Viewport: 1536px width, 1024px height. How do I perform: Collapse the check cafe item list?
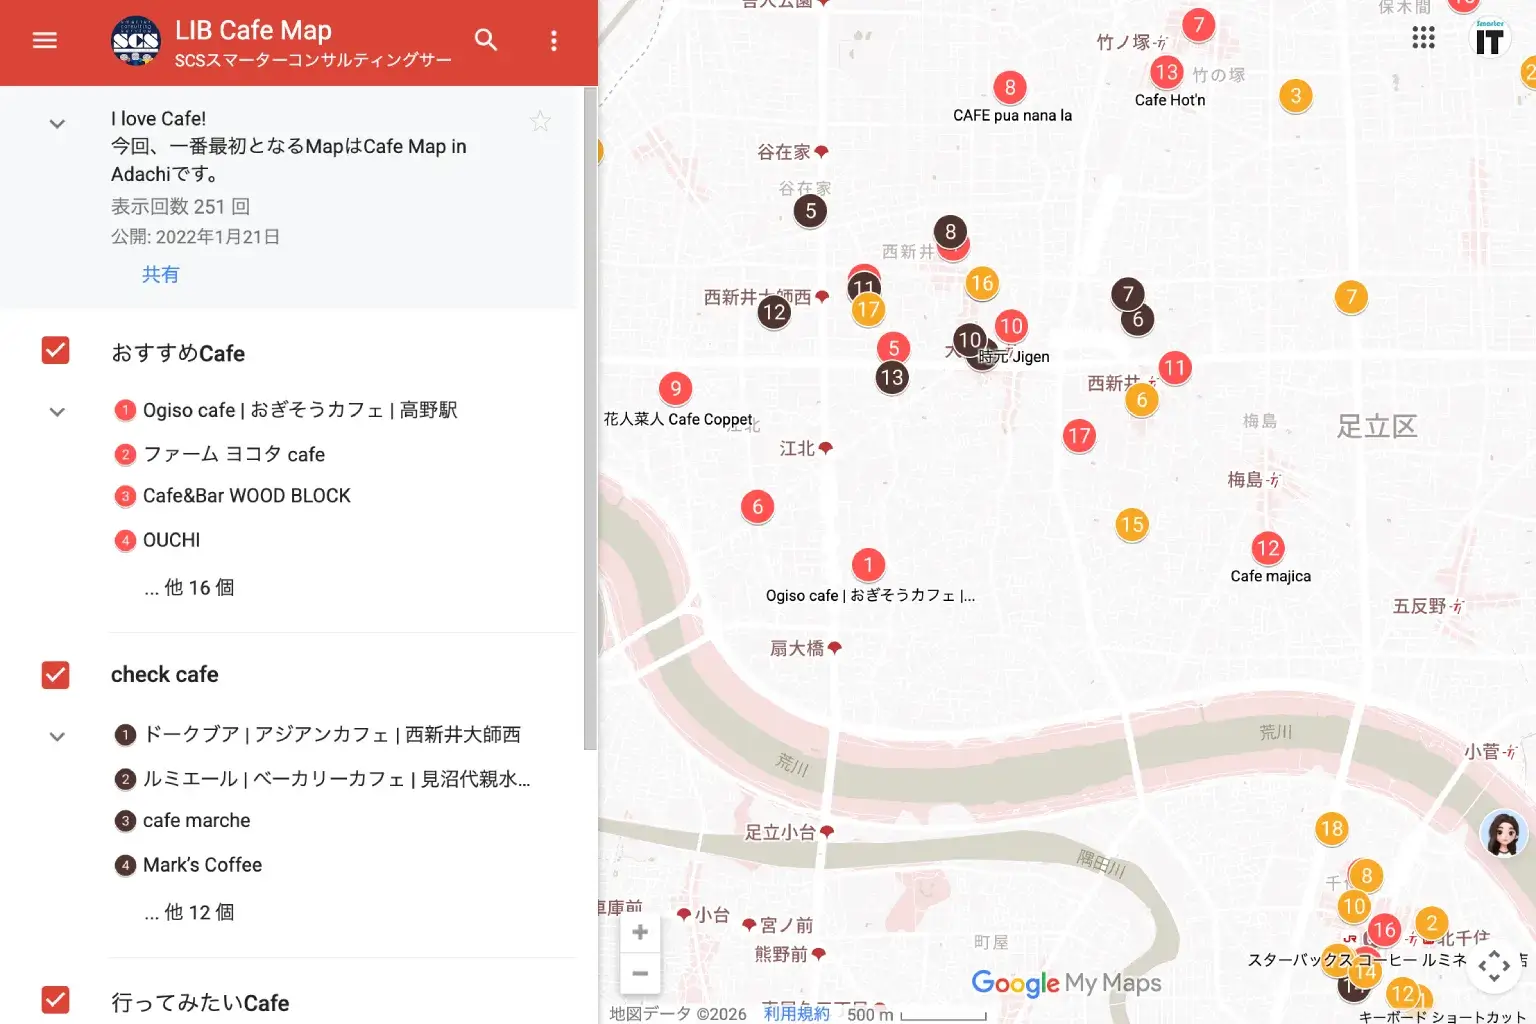[x=56, y=735]
